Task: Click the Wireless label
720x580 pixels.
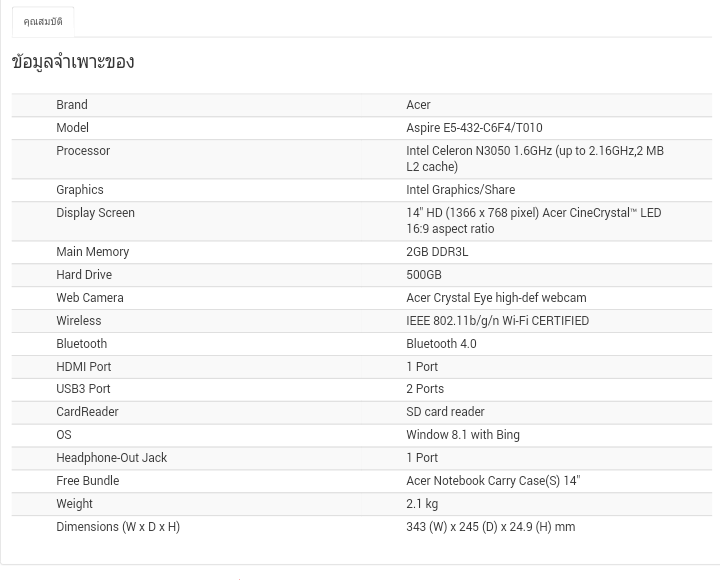Action: point(79,321)
